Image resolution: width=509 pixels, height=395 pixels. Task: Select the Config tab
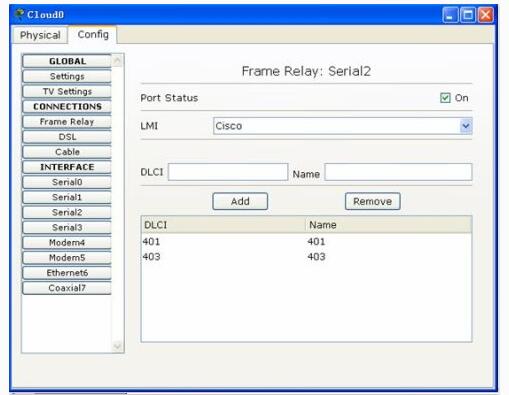[x=93, y=34]
